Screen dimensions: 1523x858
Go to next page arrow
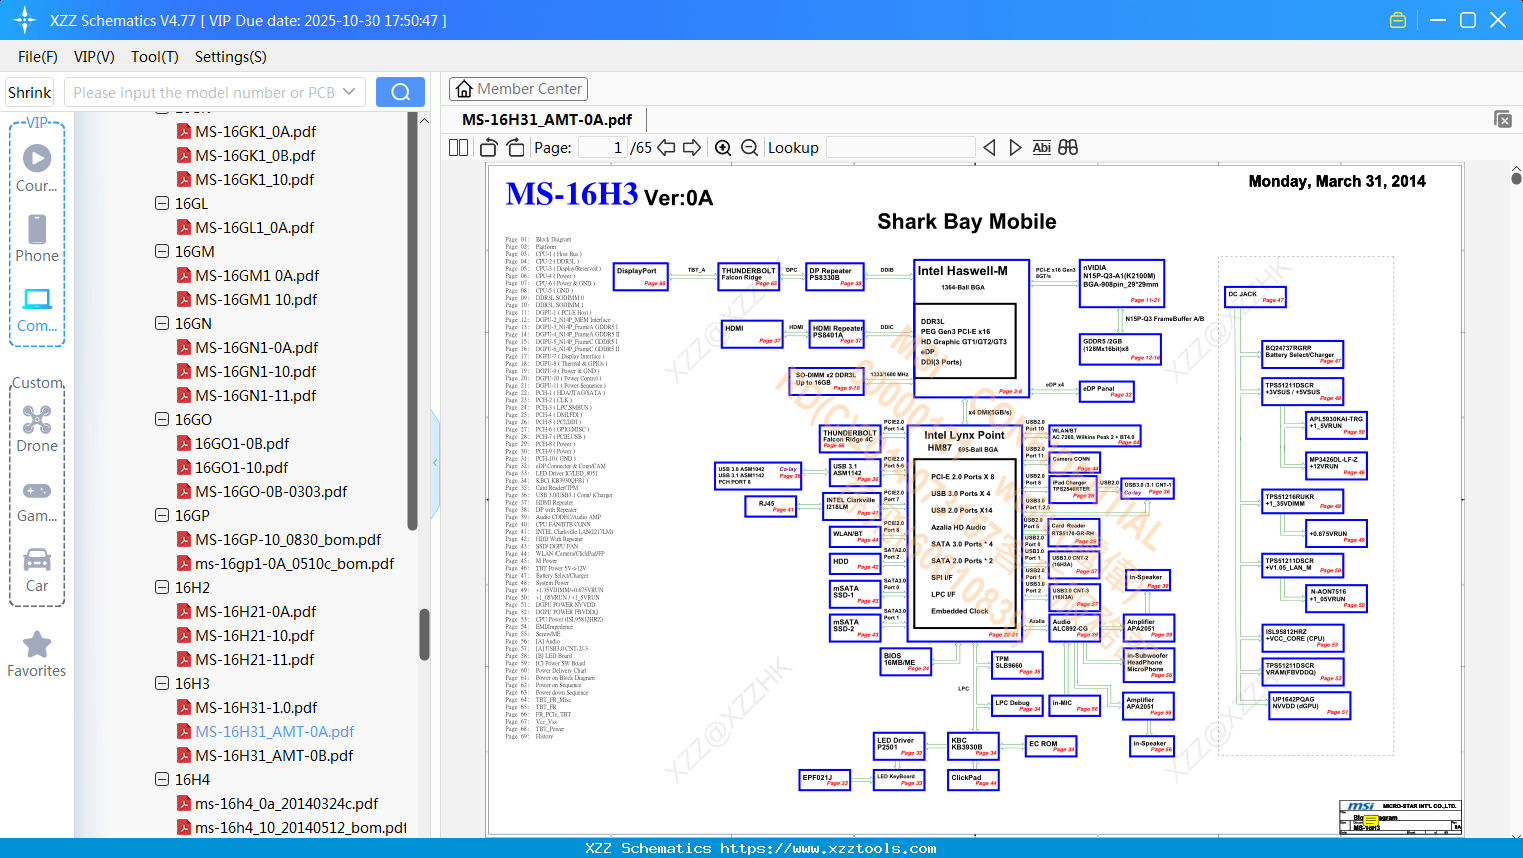tap(692, 147)
